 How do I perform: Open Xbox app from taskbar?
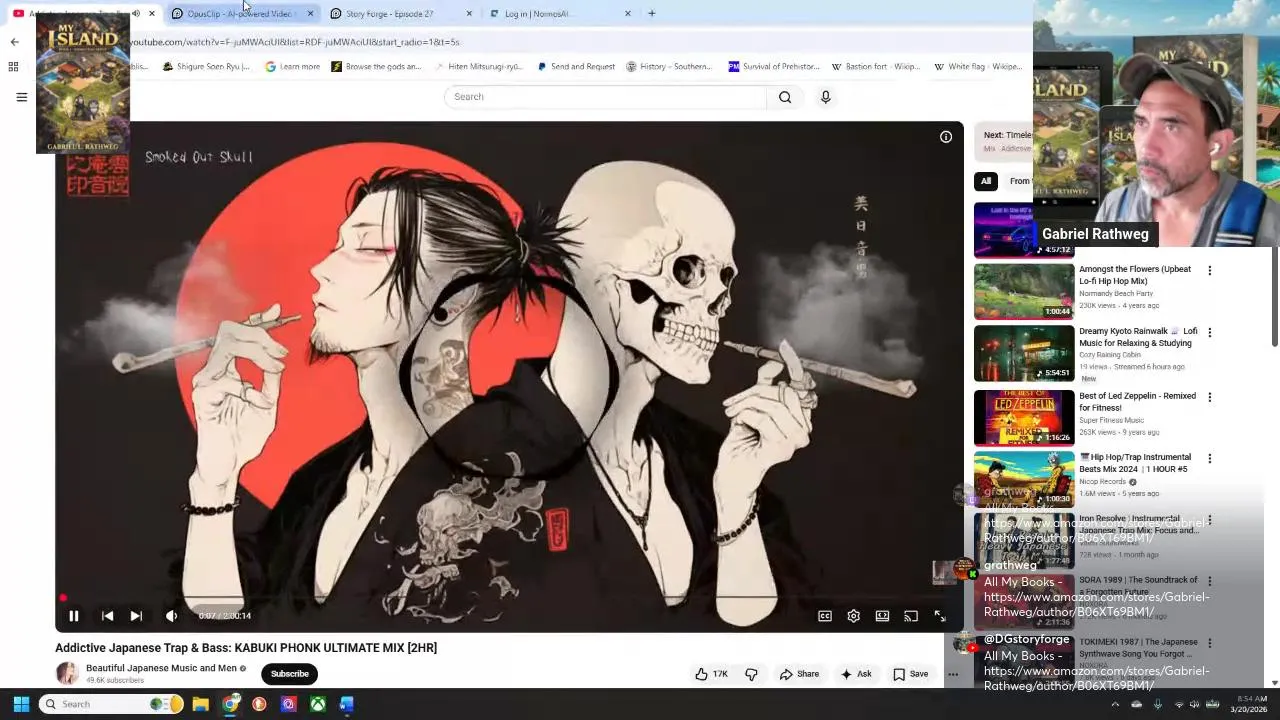pos(317,704)
